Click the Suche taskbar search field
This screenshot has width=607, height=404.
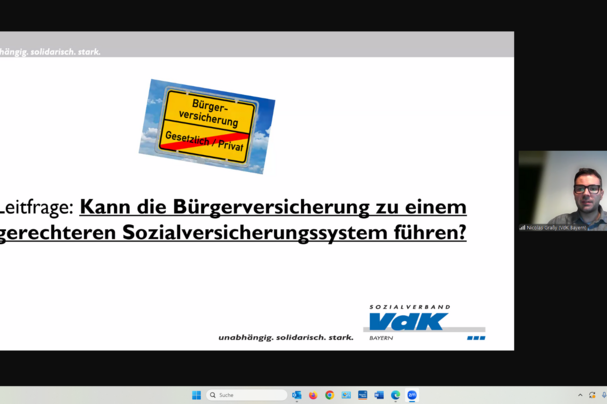coord(246,395)
